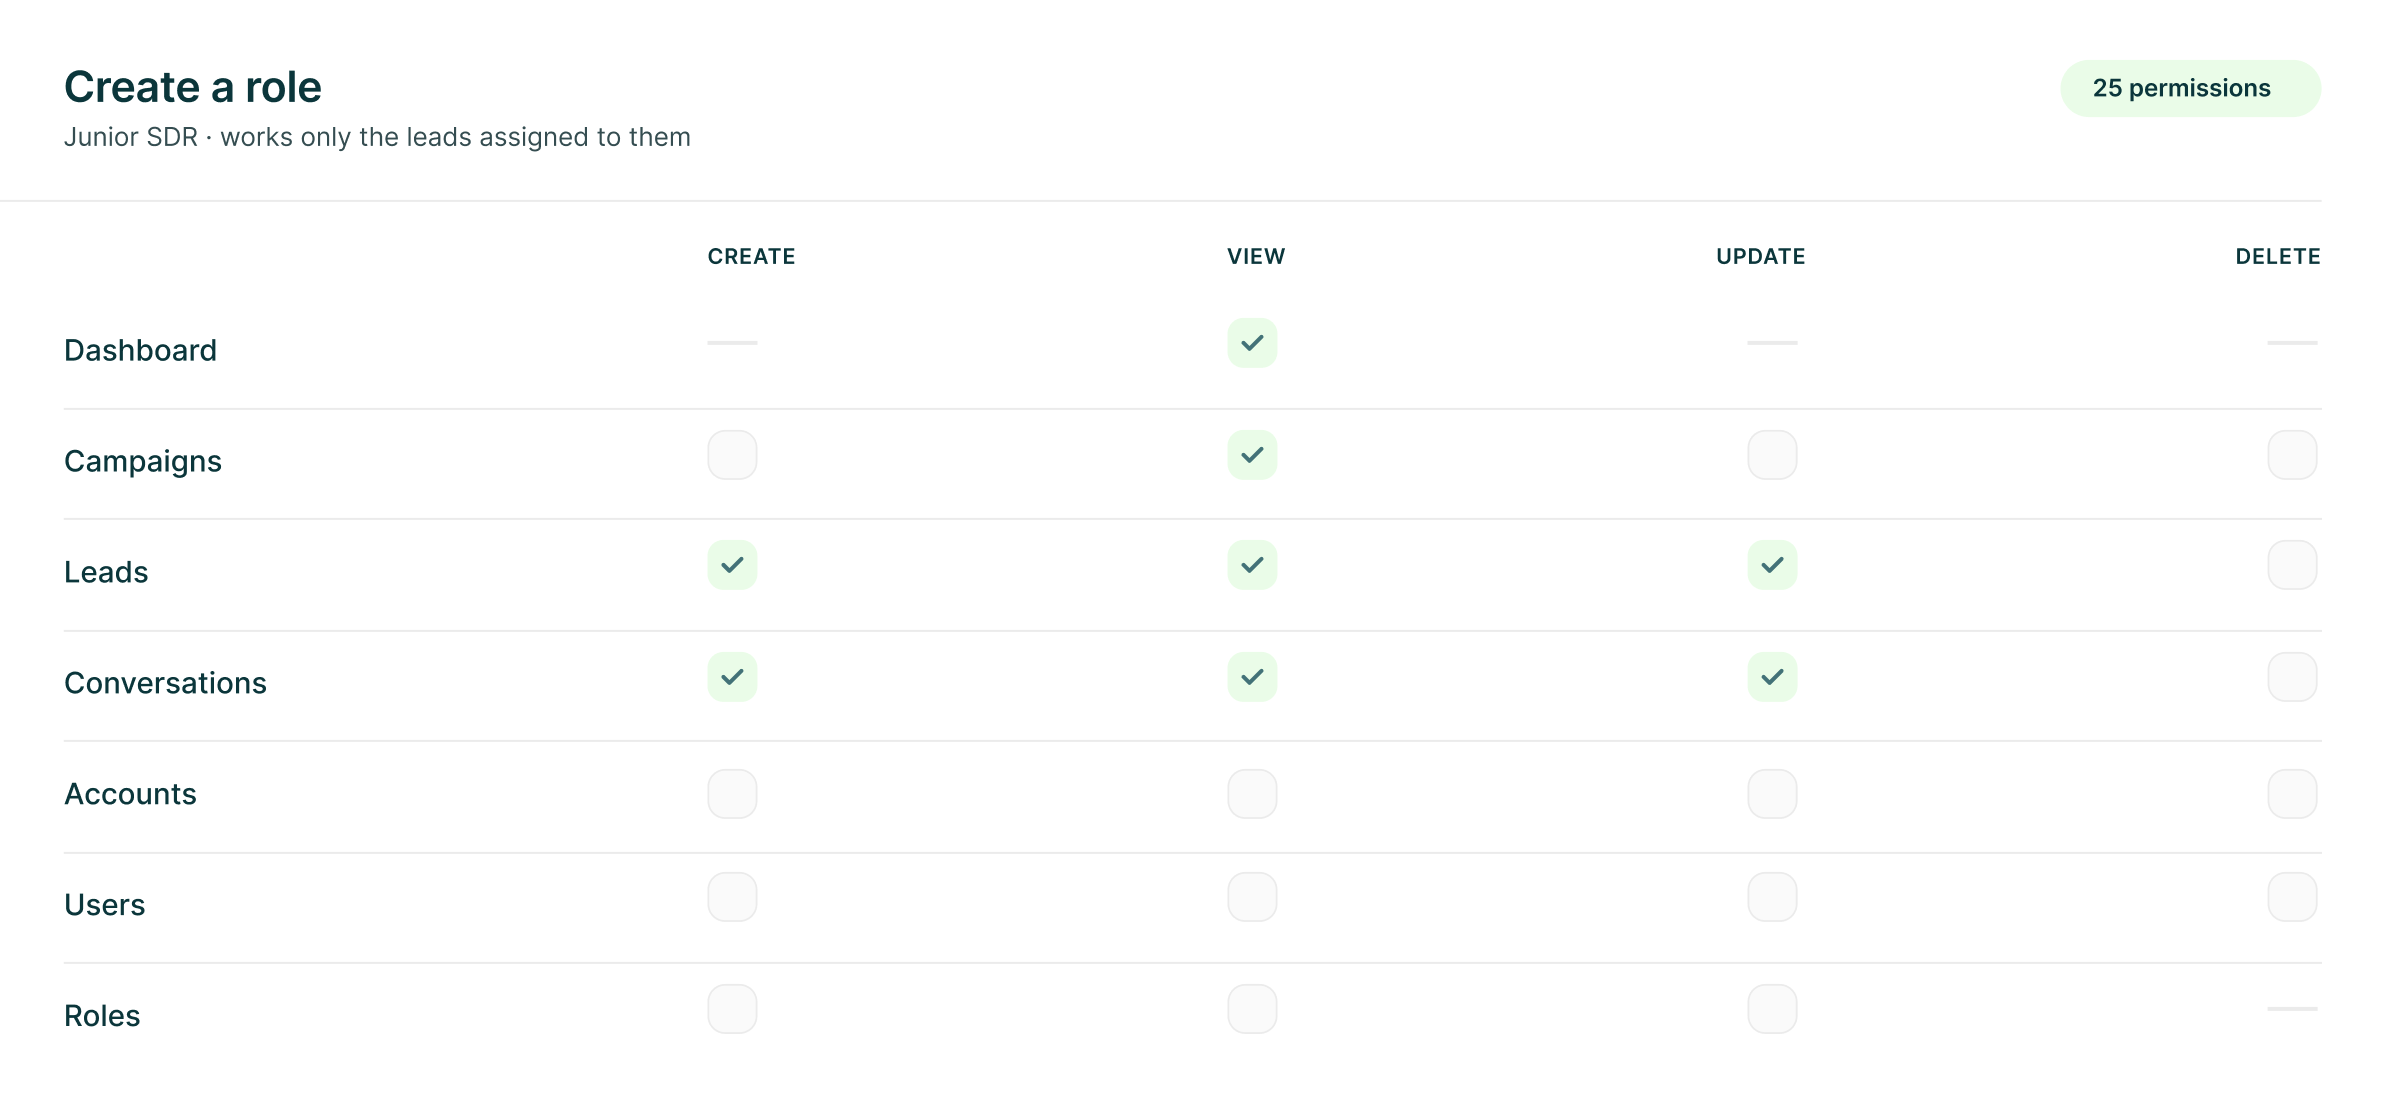This screenshot has width=2400, height=1110.
Task: Click the 25 permissions badge
Action: (x=2190, y=88)
